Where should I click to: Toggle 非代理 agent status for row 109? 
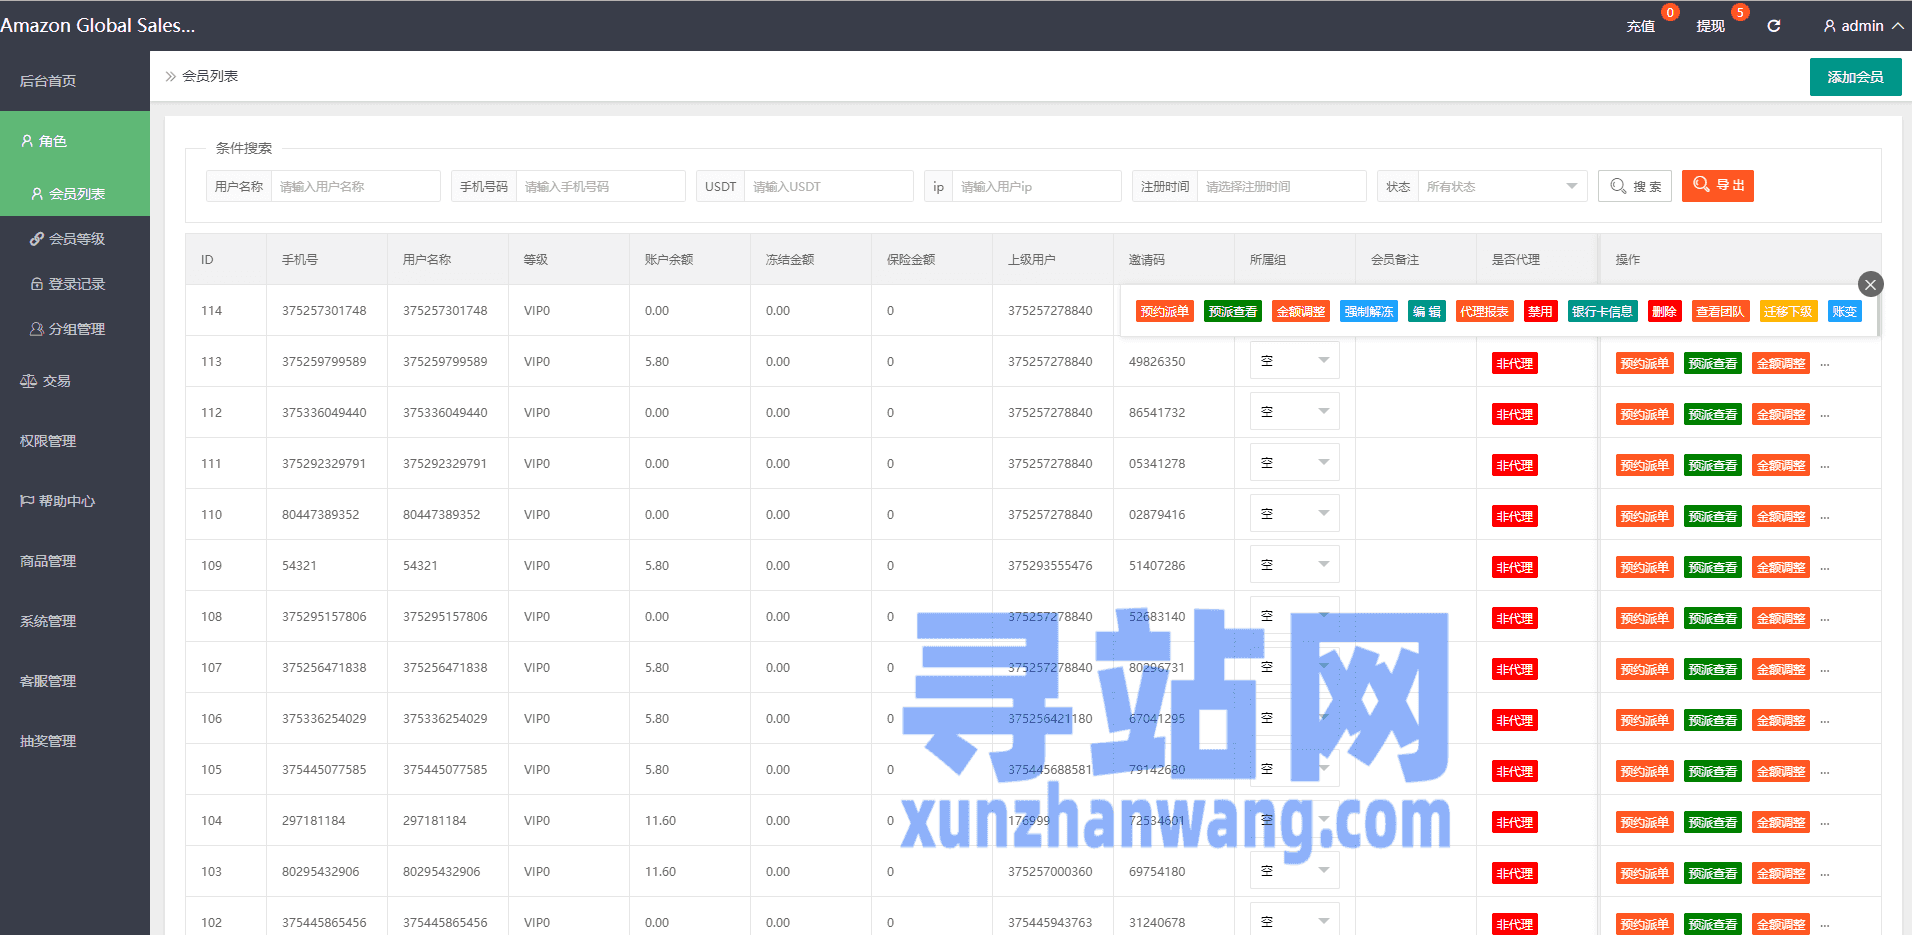(1515, 568)
